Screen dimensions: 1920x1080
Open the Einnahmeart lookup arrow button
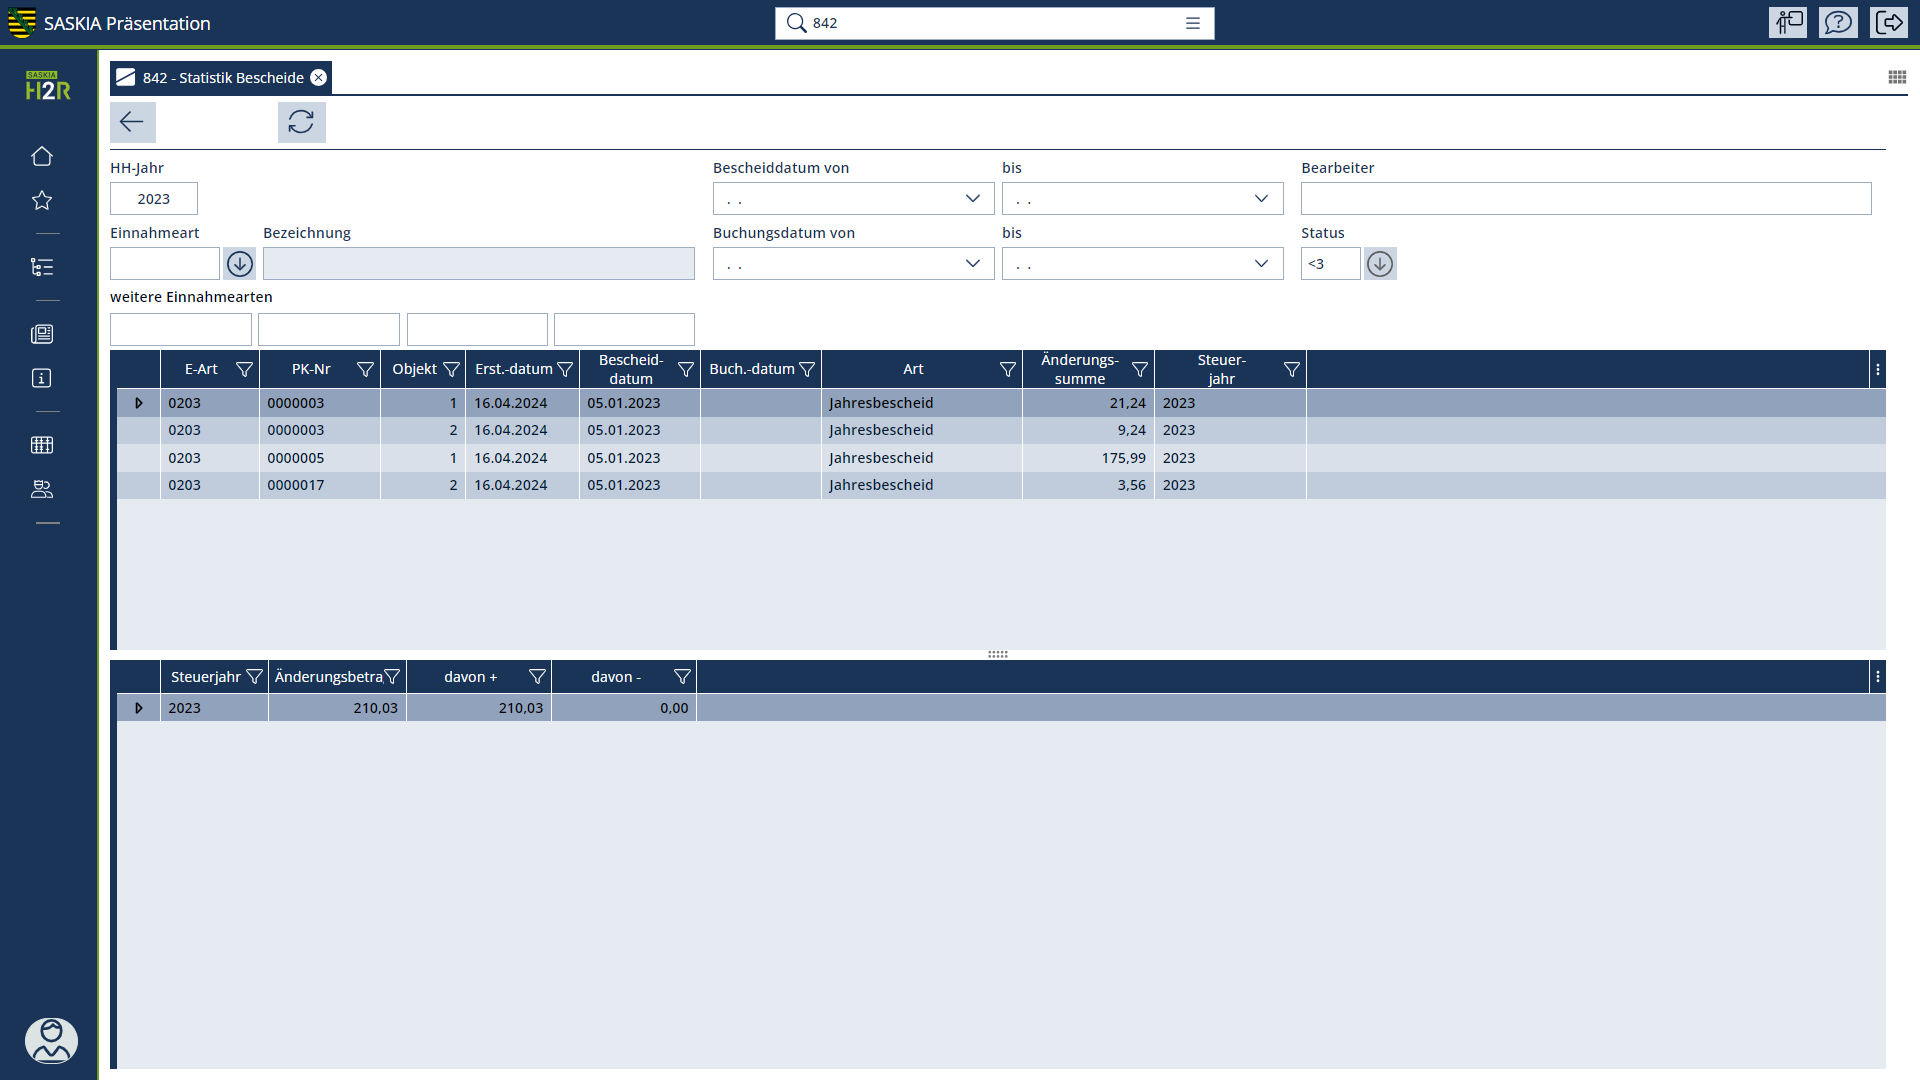point(239,264)
